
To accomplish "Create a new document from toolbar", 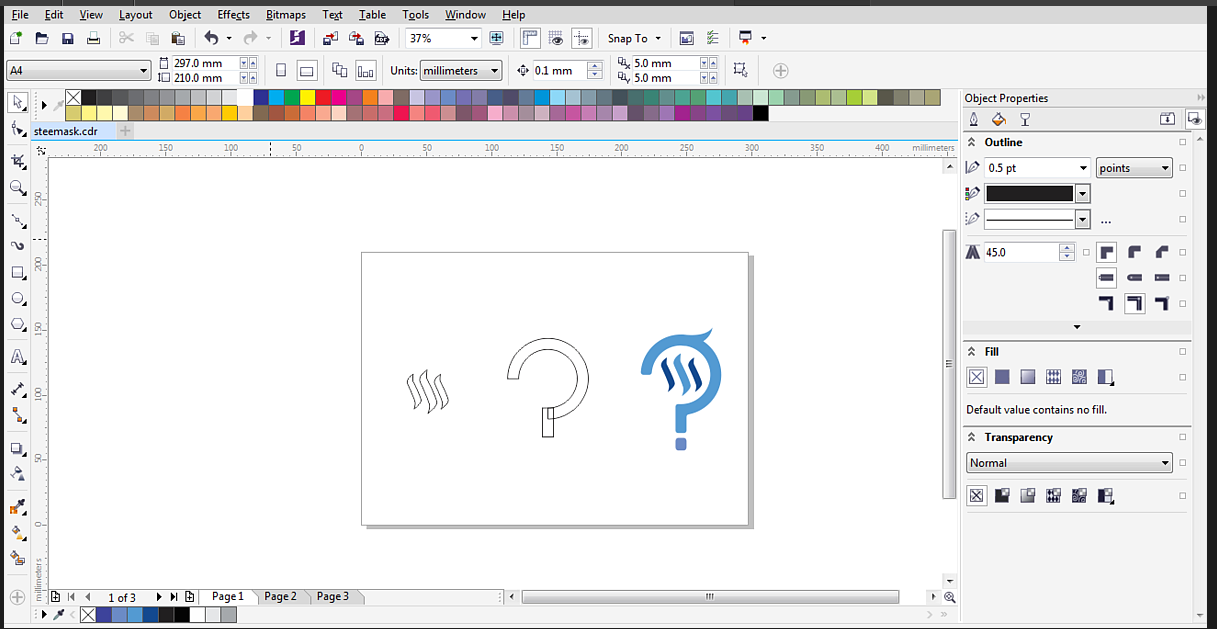I will [16, 38].
